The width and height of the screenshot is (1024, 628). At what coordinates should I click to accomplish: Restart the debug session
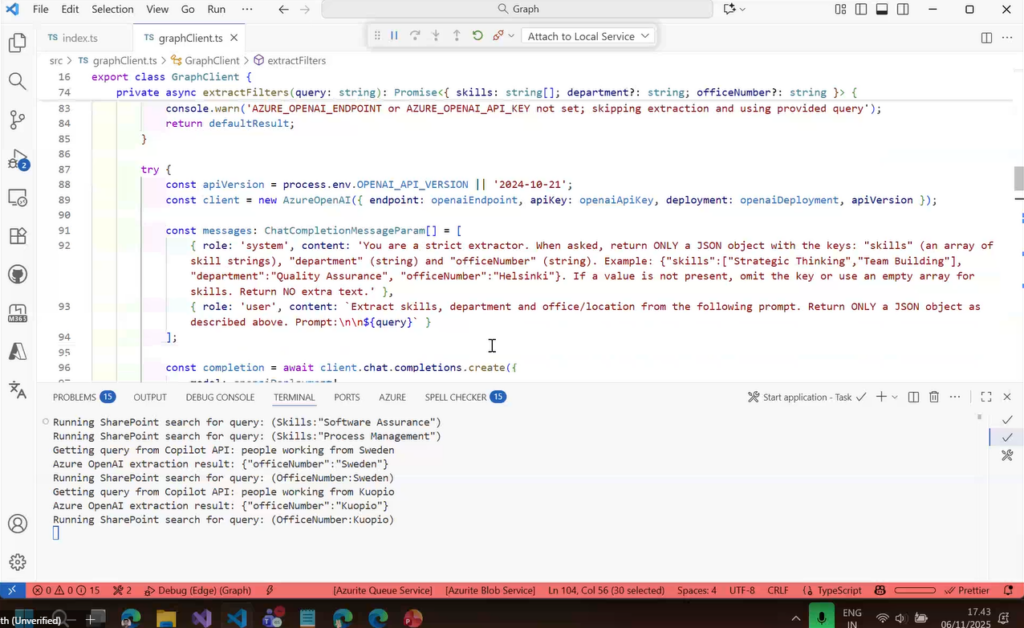tap(477, 36)
